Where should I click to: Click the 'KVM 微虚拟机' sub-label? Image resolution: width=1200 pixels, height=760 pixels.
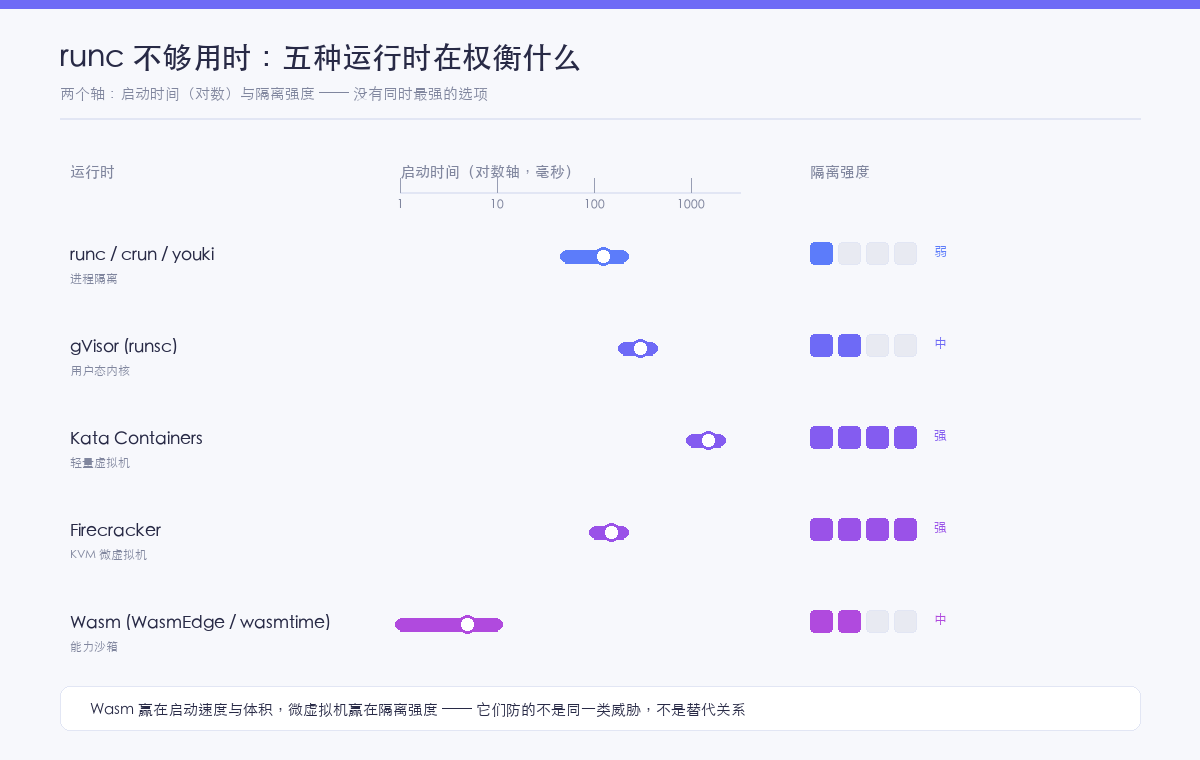point(108,555)
